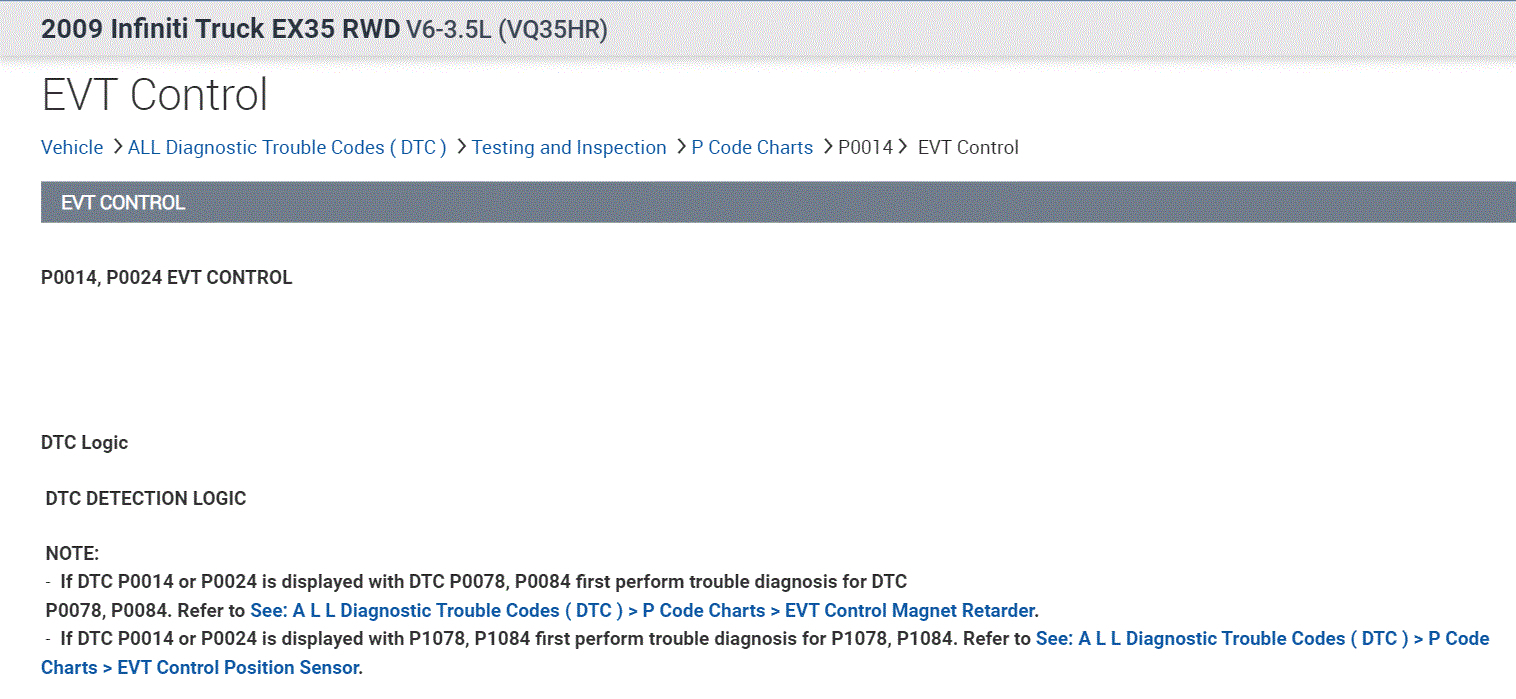Screen dimensions: 1516x699
Task: Click the 2009 Infiniti Truck EX35 RWD title
Action: (220, 28)
